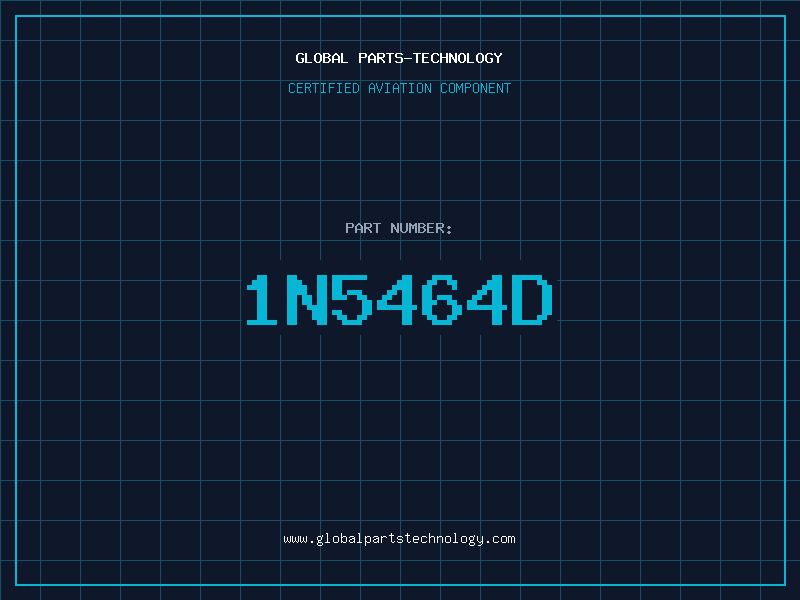800x600 pixels.
Task: Click the large digit 6 in part number
Action: pos(442,299)
